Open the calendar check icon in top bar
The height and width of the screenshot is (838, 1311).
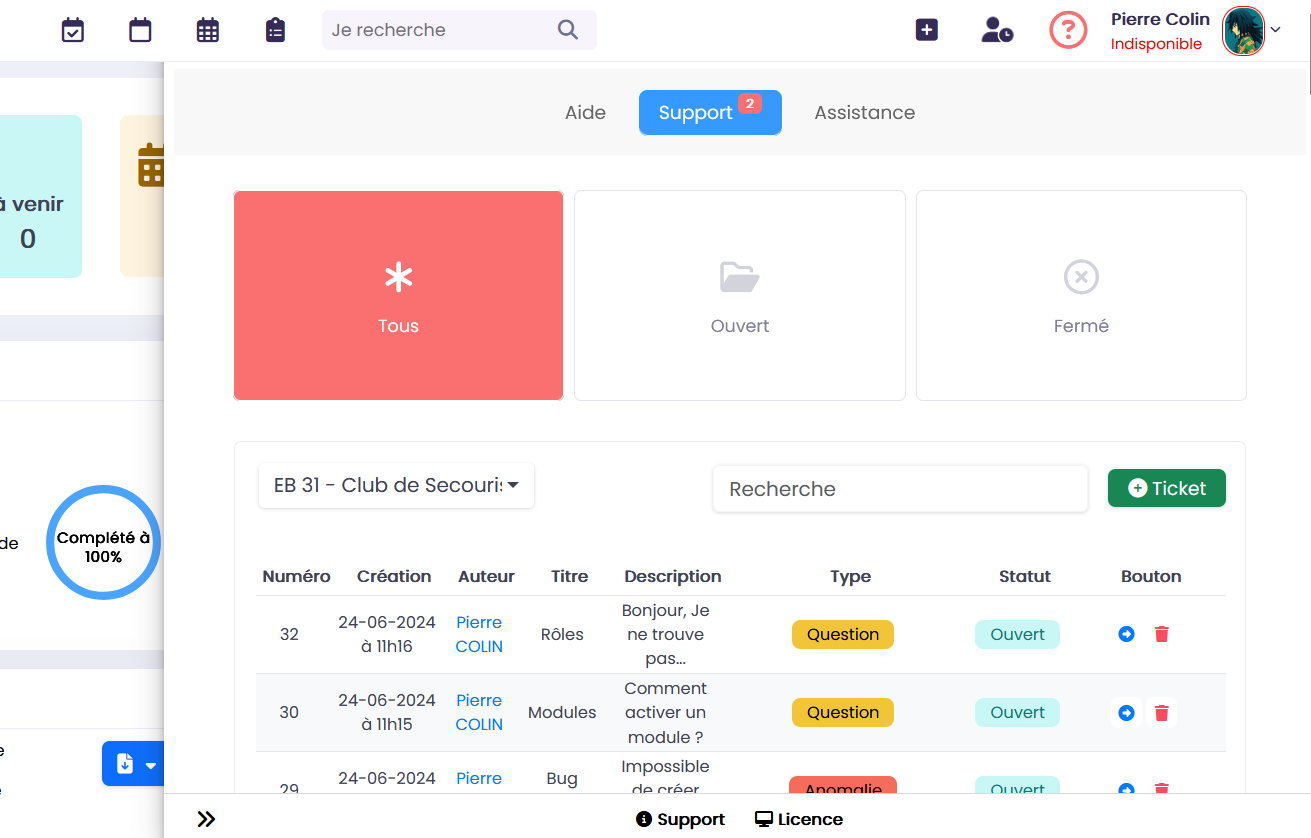[73, 30]
